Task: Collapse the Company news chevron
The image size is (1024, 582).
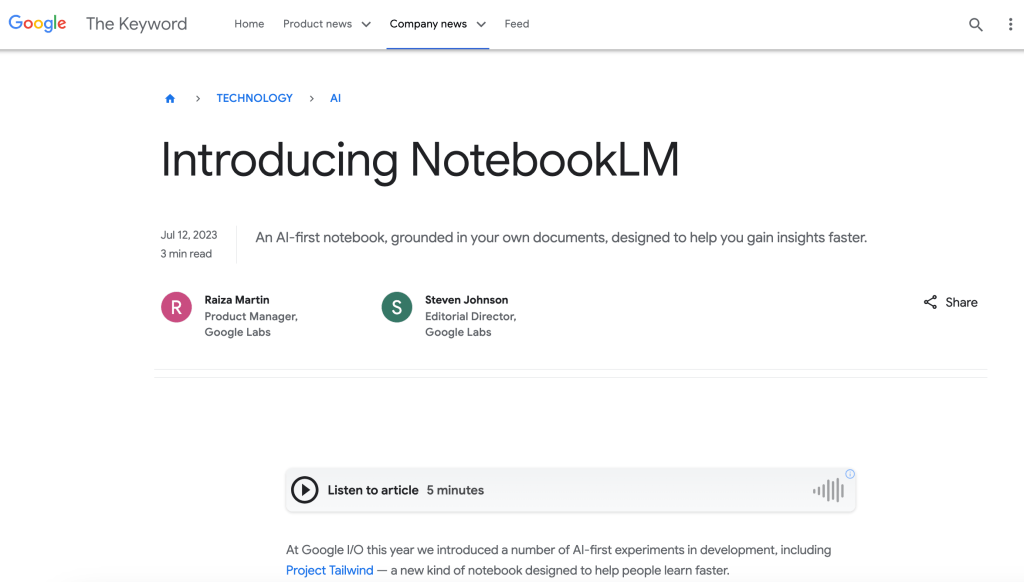Action: [481, 24]
